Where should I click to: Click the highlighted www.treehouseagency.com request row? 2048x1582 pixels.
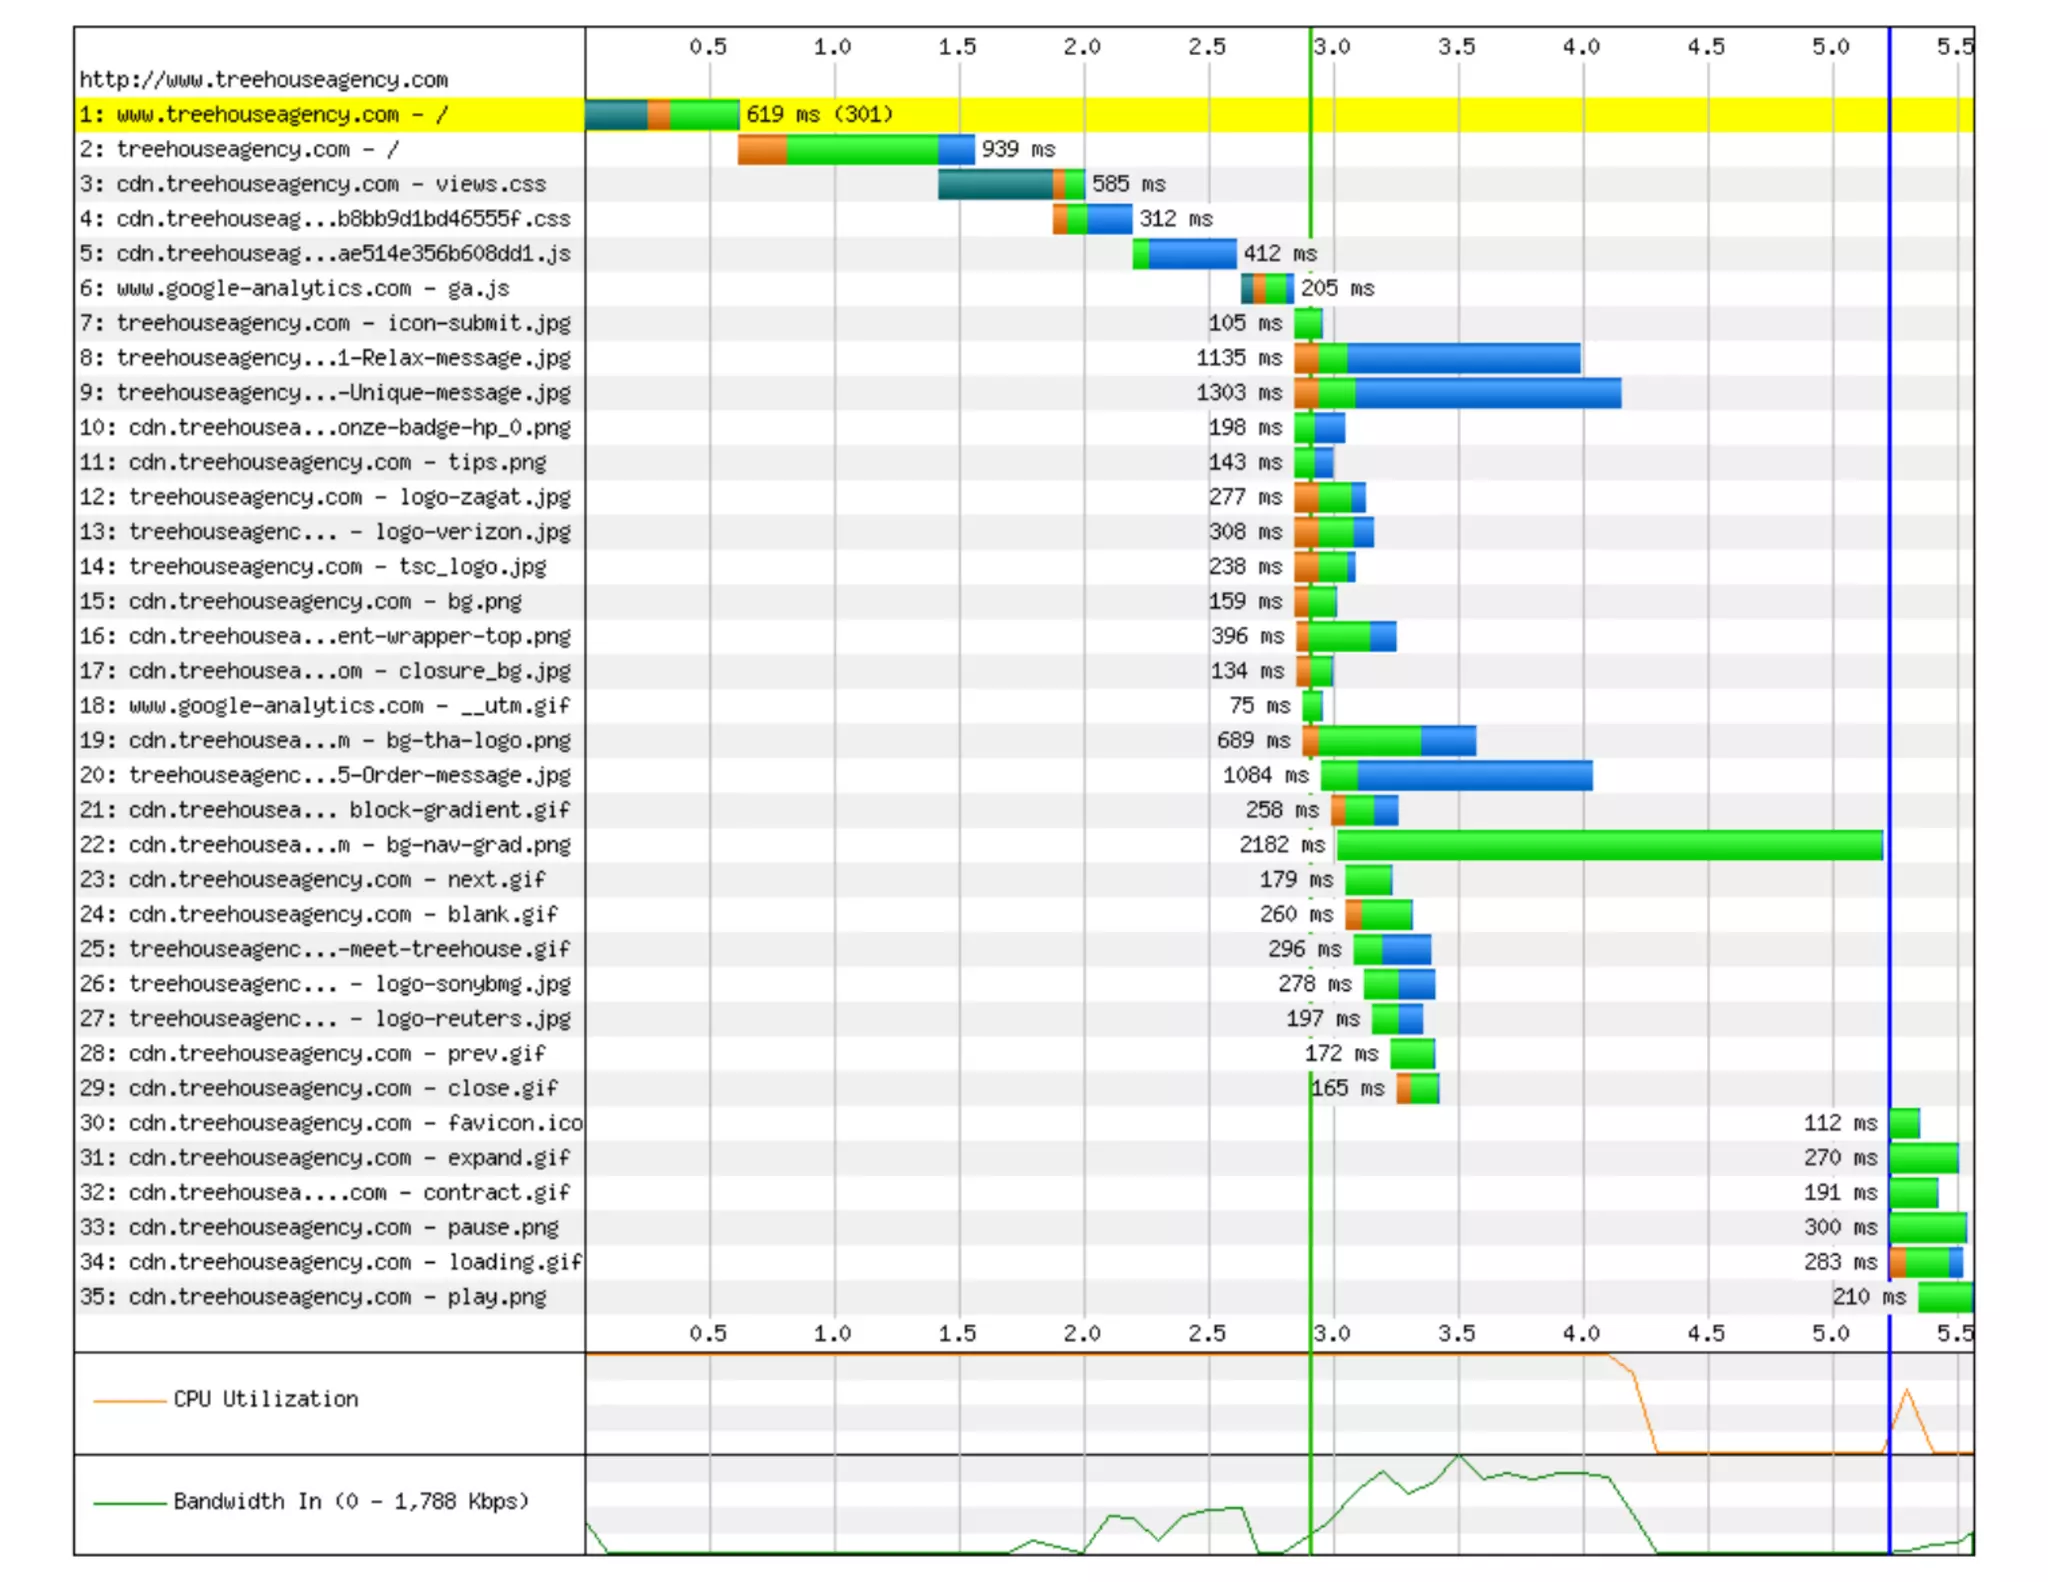264,114
